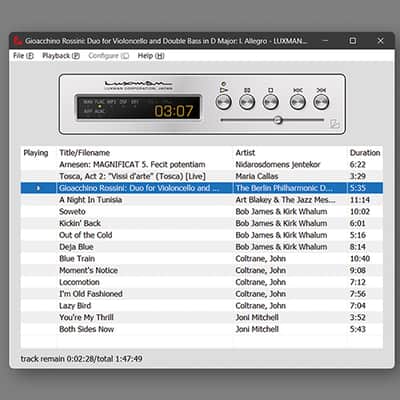This screenshot has height=400, width=400.
Task: Click the Play button on the player
Action: pos(223,102)
